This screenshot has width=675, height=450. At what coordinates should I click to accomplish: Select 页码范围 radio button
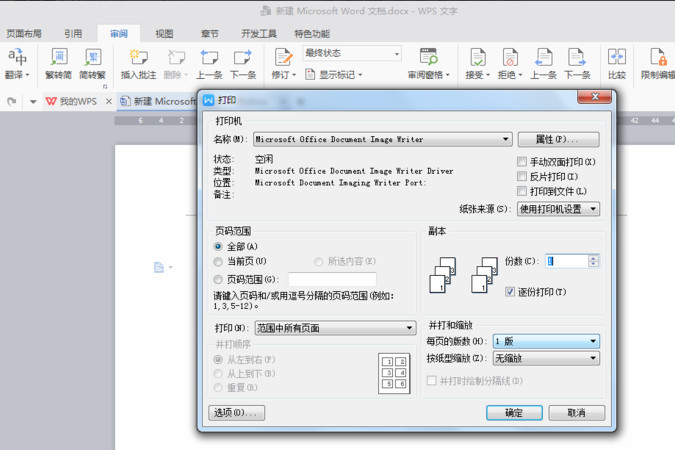[x=218, y=279]
